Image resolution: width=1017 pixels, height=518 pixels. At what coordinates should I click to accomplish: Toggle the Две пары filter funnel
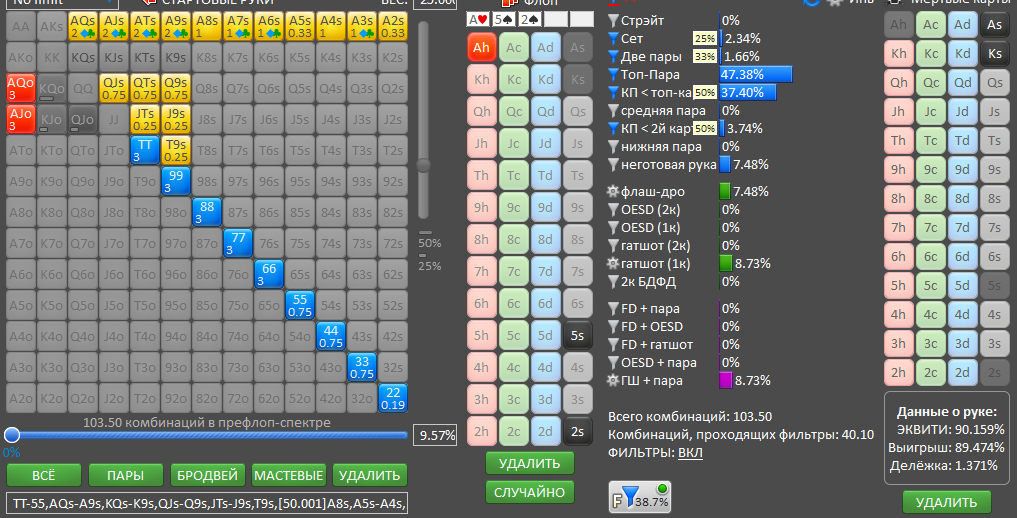614,56
